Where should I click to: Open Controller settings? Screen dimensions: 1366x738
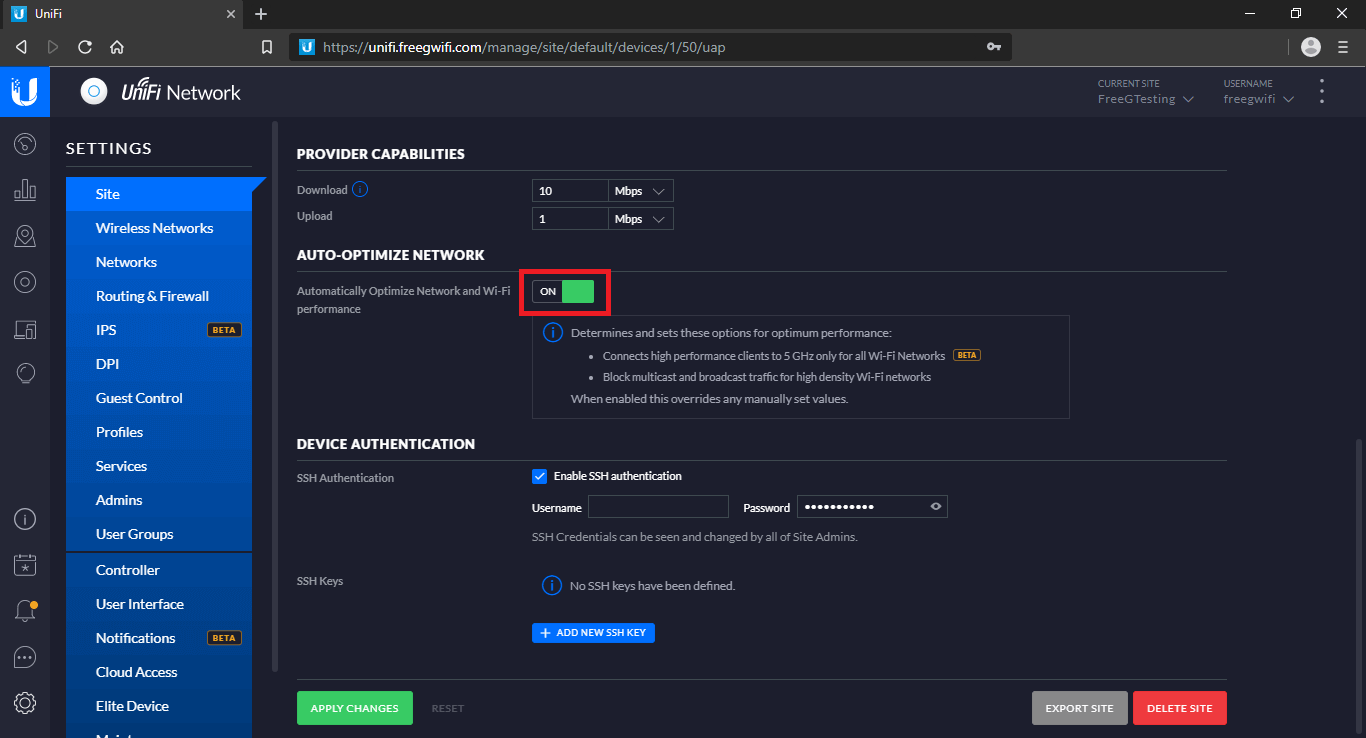coord(159,570)
